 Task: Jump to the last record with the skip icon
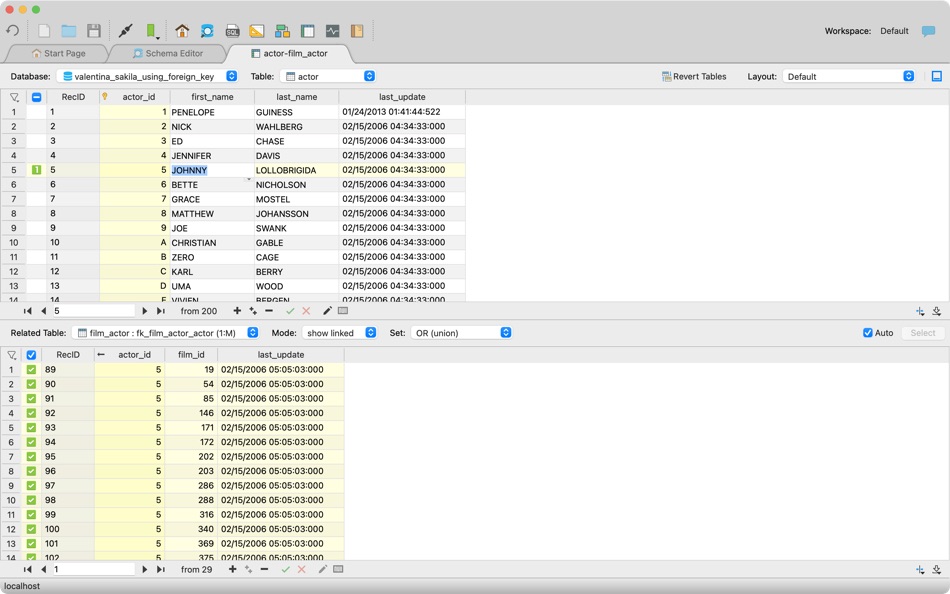click(x=163, y=311)
